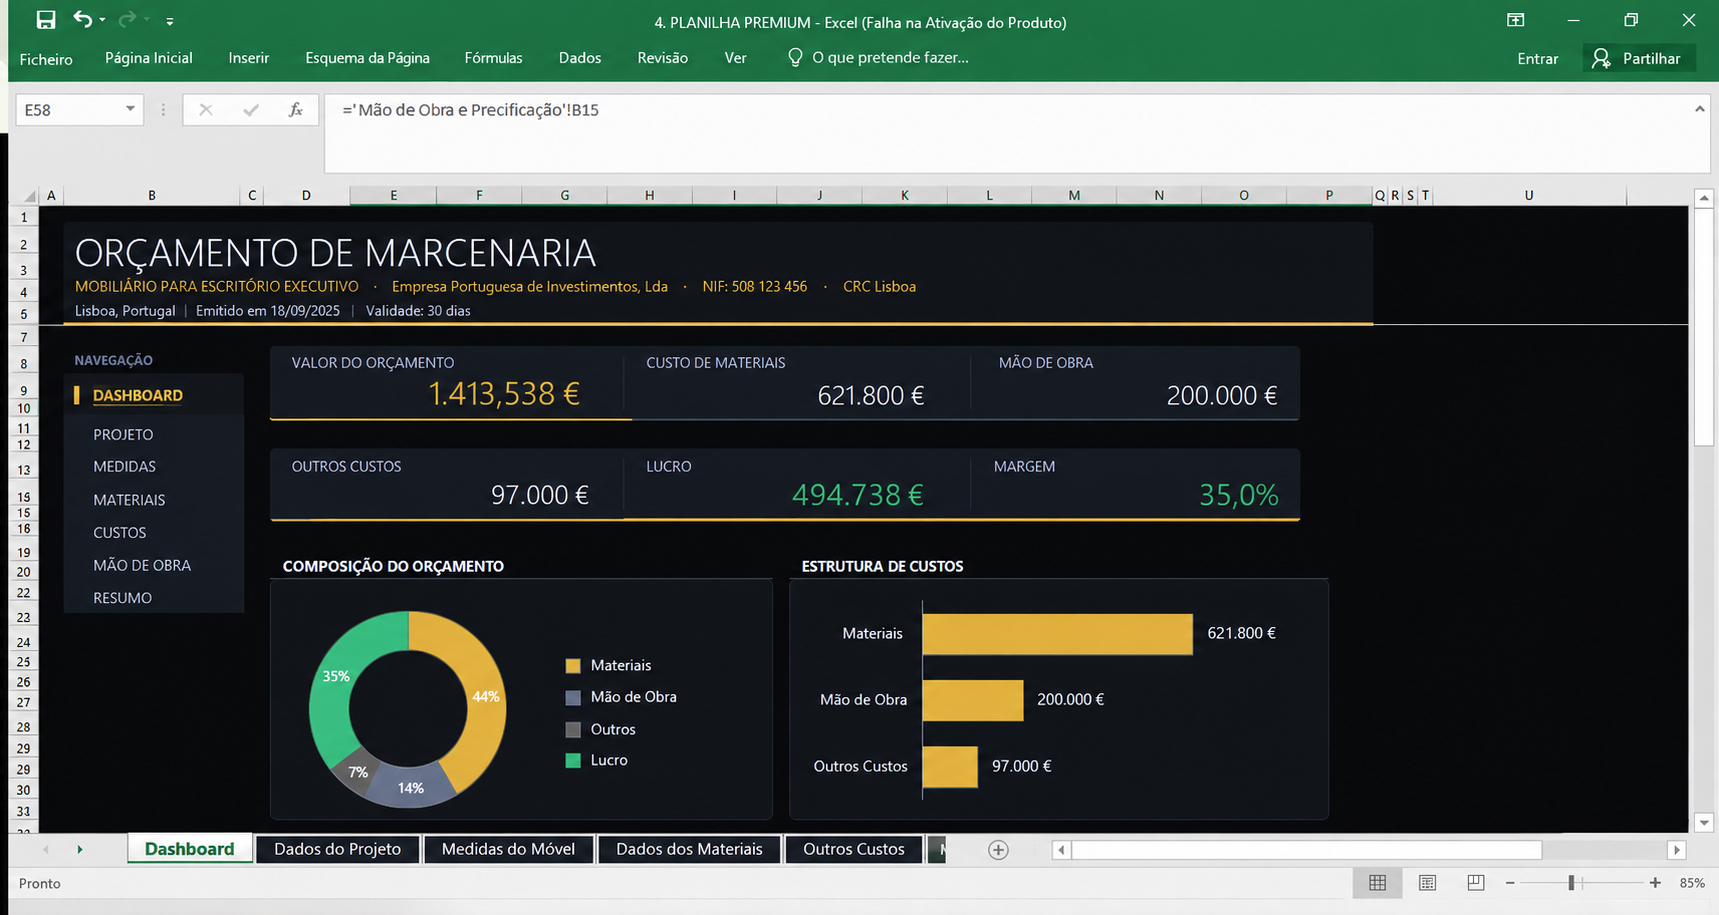
Task: Switch to Medidas do Móvel sheet tab
Action: pos(508,849)
